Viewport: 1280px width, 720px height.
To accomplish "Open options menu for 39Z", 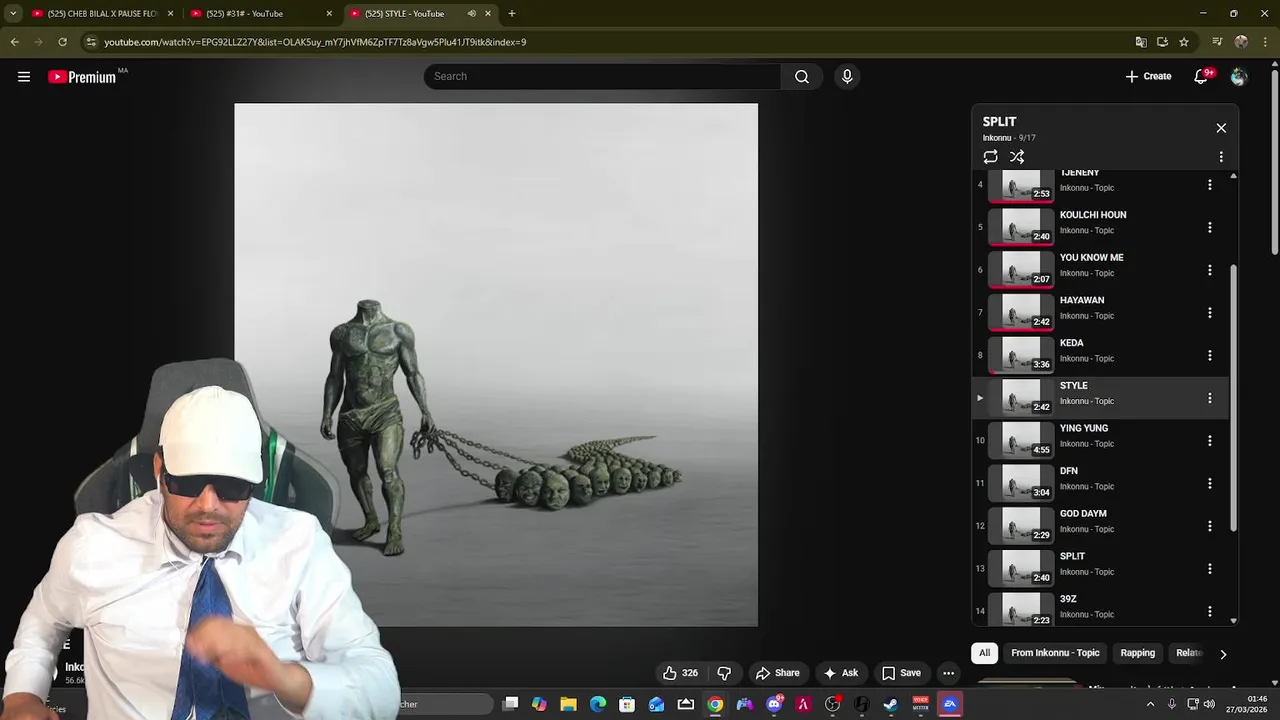I will (1210, 612).
